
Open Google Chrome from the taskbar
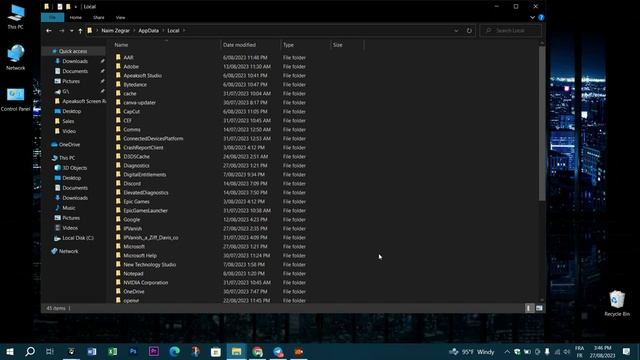click(258, 351)
